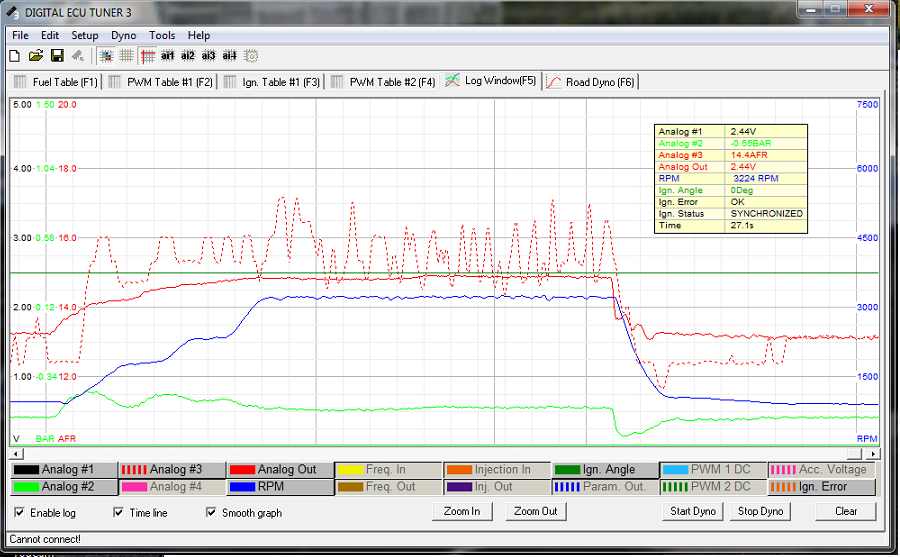Toggle the Time line checkbox
The image size is (900, 557).
click(117, 513)
